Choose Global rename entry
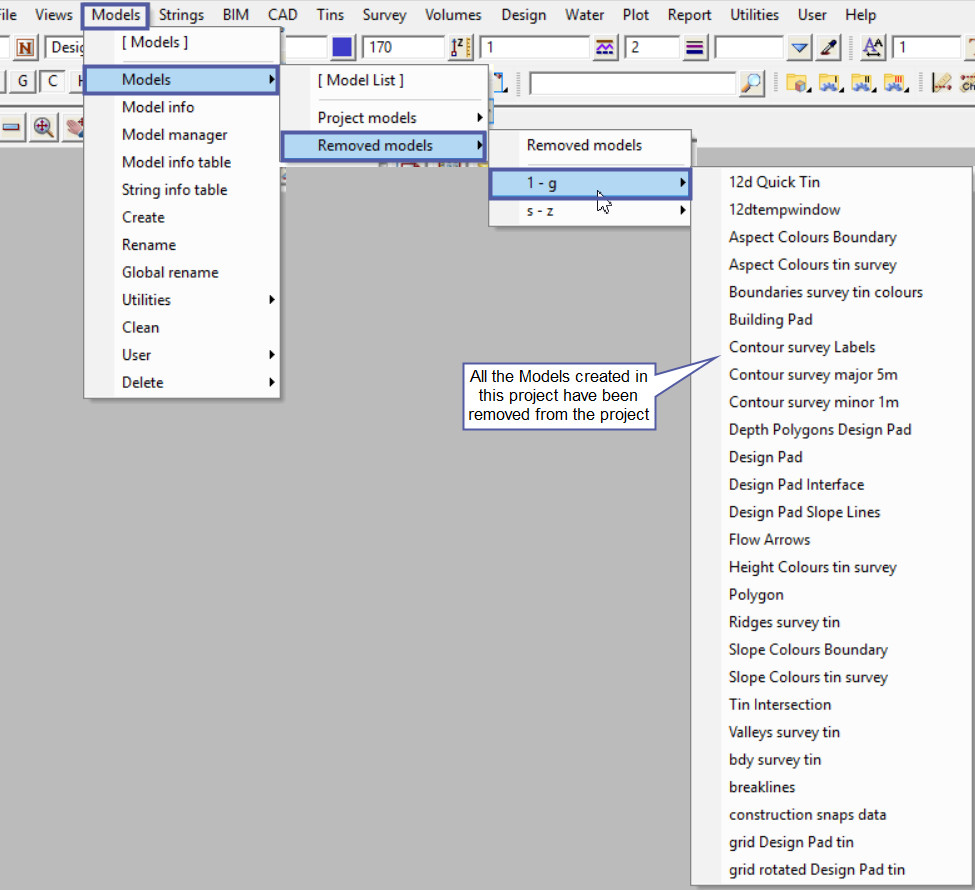 tap(182, 272)
